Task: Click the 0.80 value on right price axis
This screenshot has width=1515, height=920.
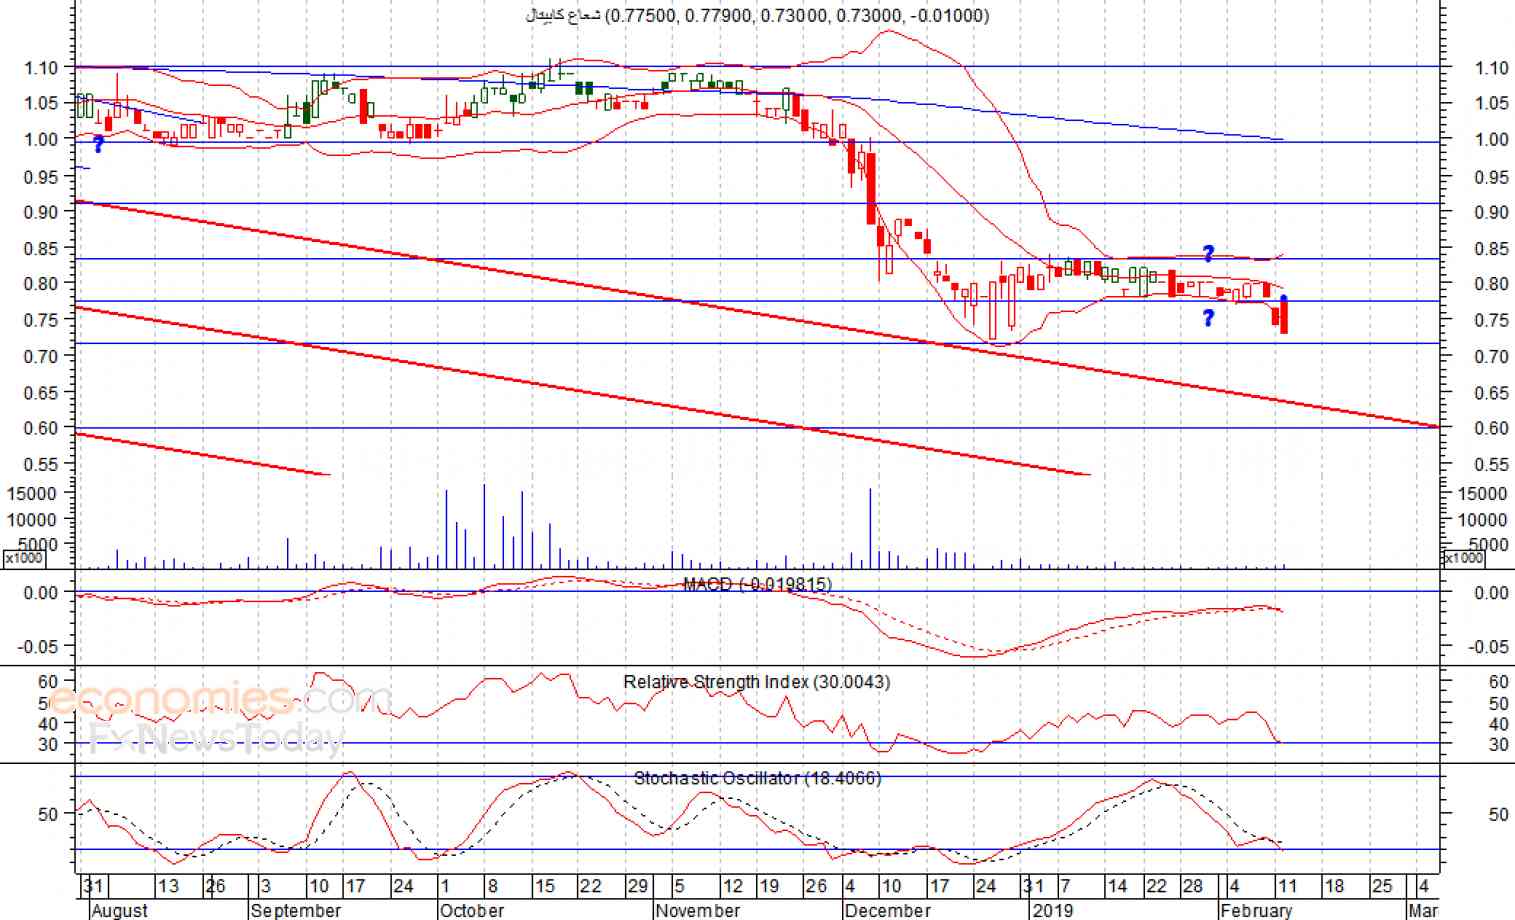Action: tap(1492, 284)
